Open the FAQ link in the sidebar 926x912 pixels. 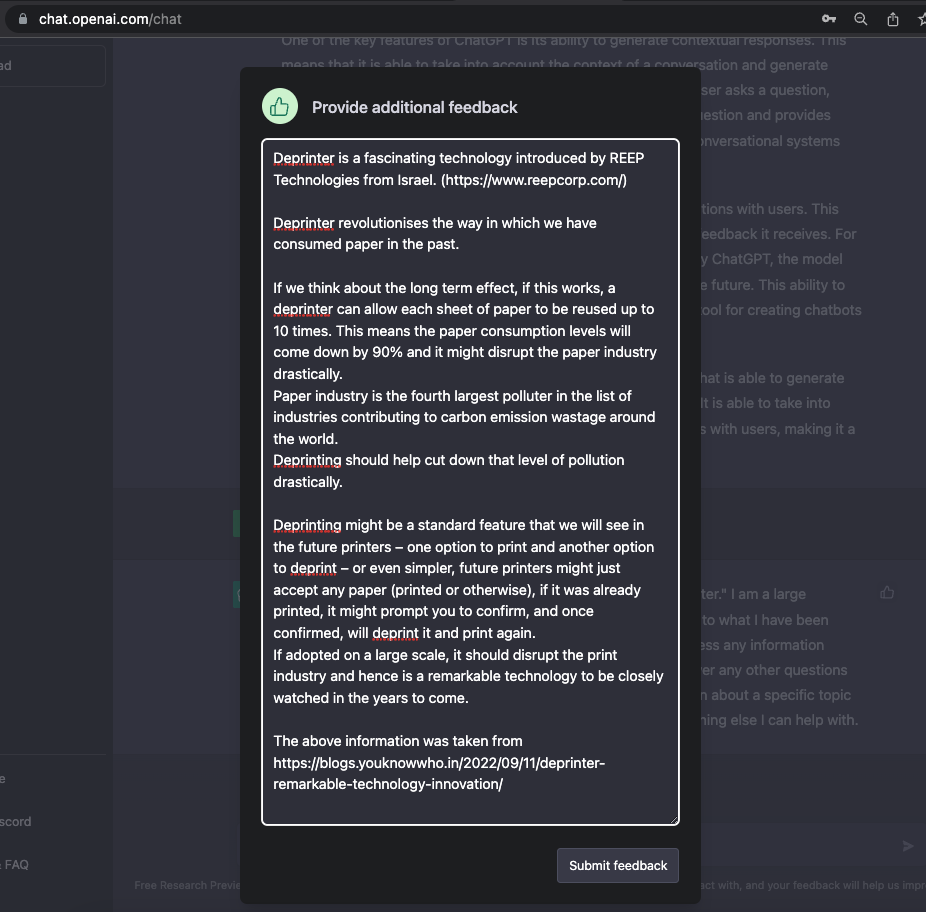point(15,864)
